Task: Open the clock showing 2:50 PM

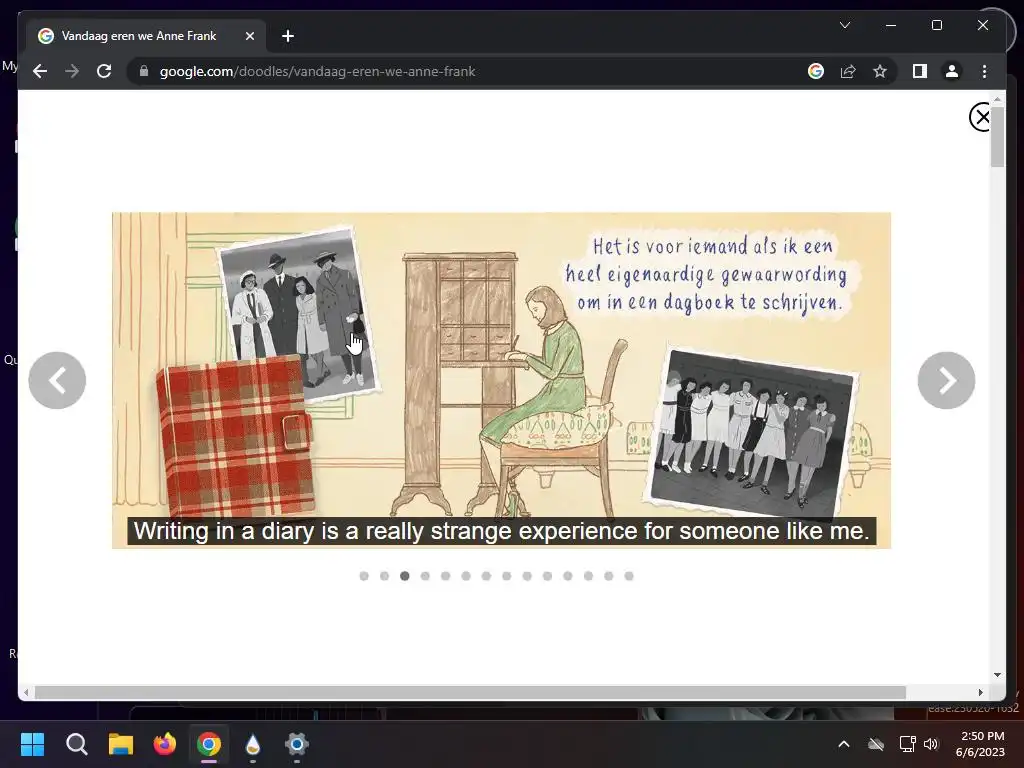Action: [981, 744]
